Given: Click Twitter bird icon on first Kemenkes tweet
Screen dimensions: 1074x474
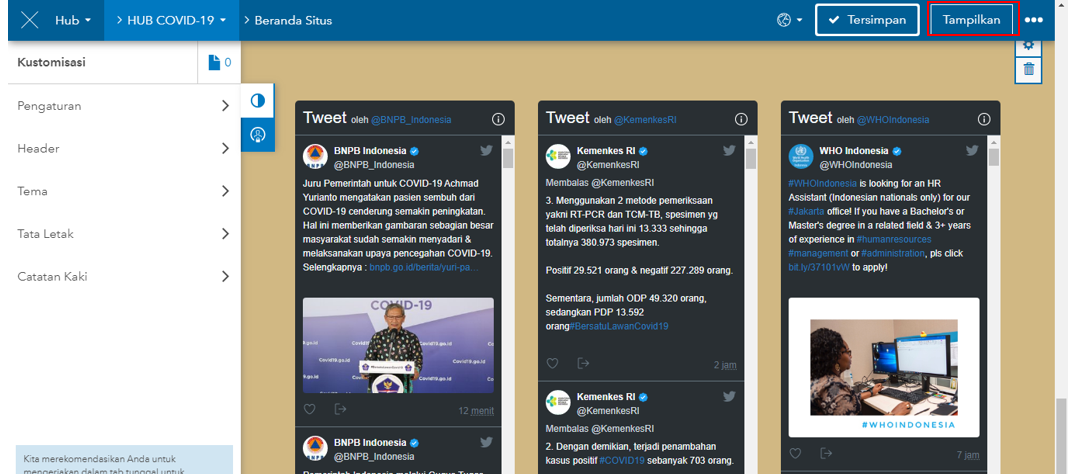Looking at the screenshot, I should [729, 151].
